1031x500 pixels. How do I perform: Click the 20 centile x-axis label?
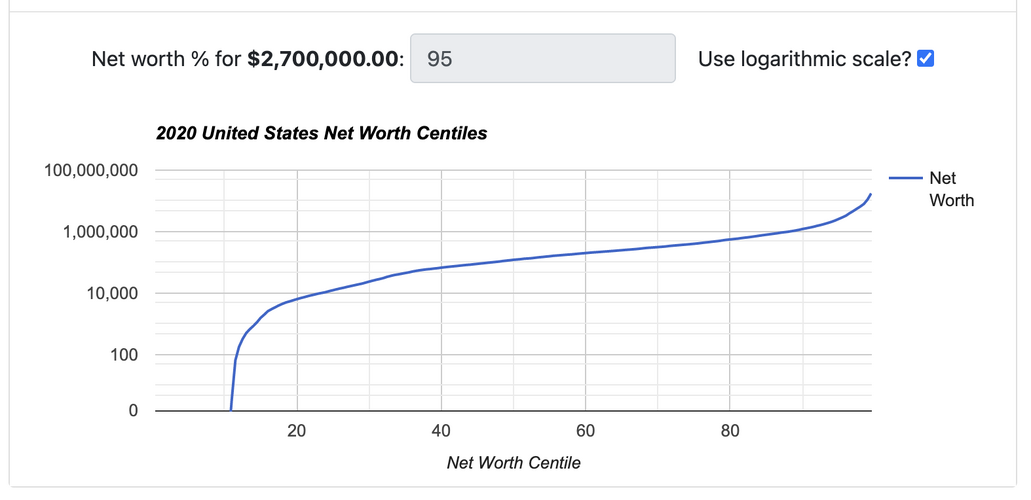[297, 432]
